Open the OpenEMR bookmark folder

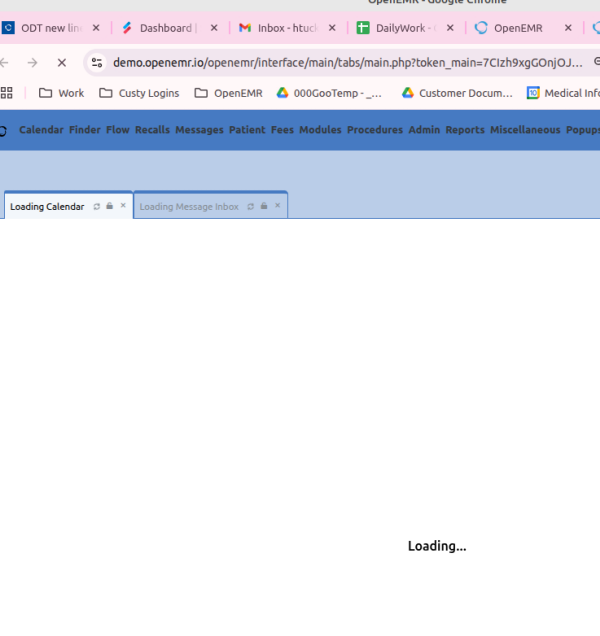[228, 93]
